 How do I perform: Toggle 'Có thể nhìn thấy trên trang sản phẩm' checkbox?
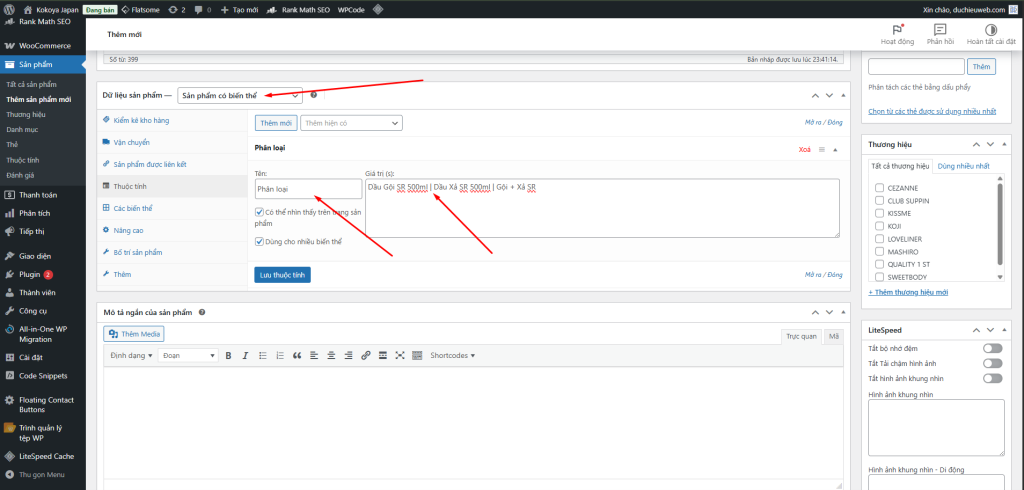tap(260, 212)
